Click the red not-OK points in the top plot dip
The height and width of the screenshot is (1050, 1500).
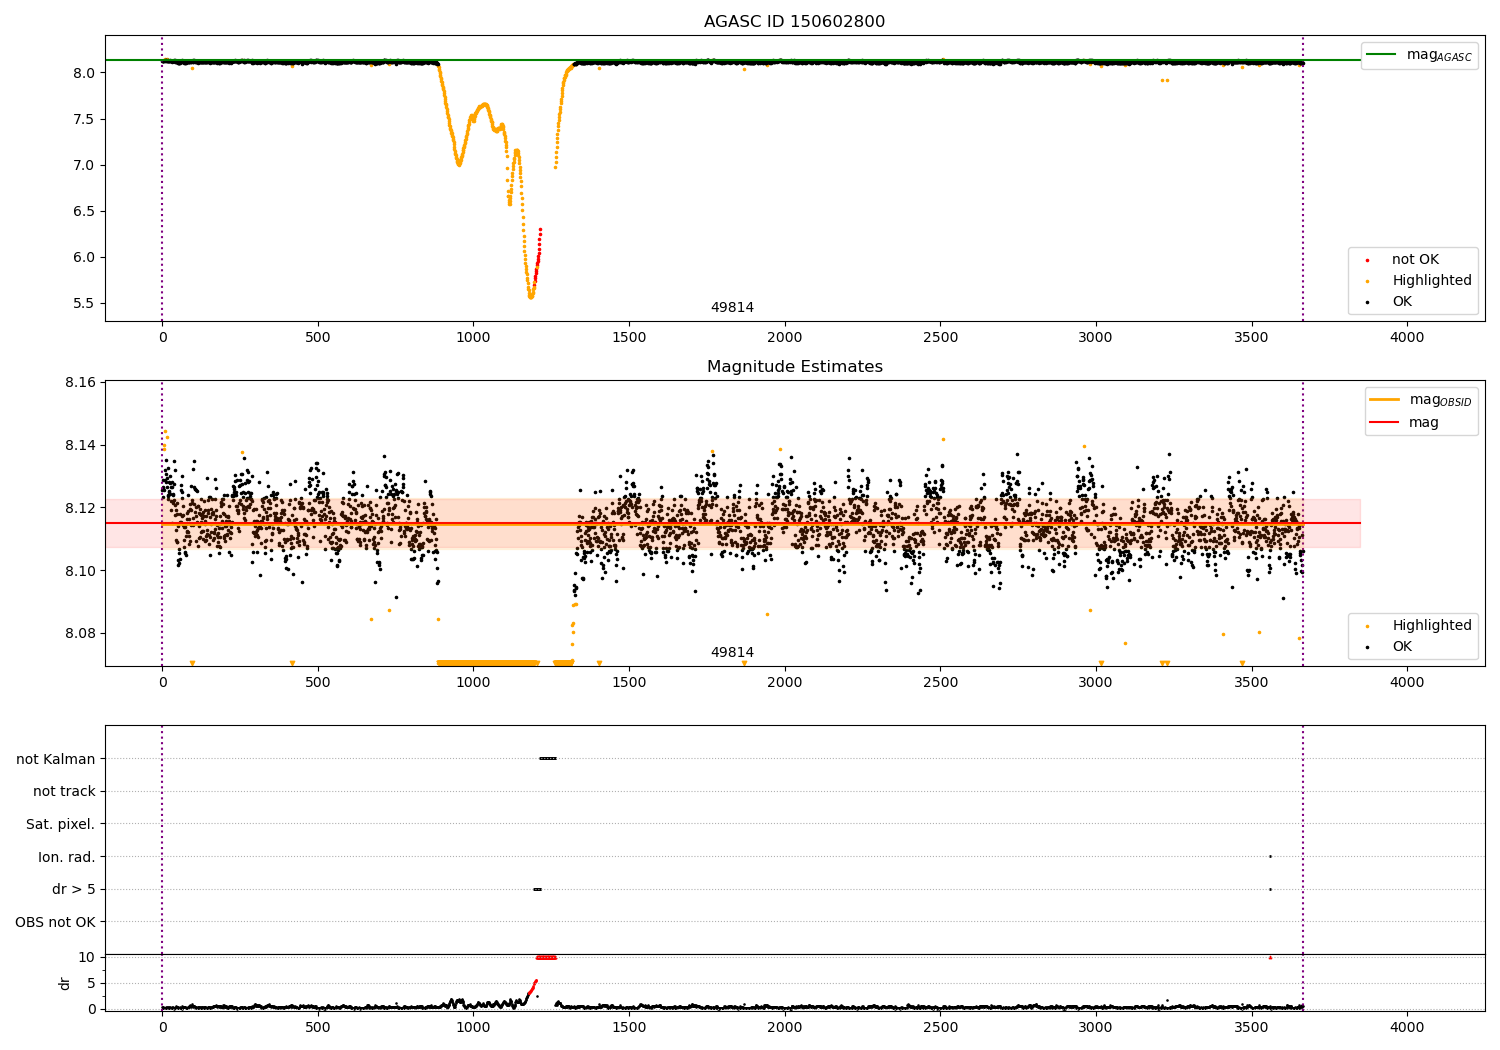pos(537,256)
